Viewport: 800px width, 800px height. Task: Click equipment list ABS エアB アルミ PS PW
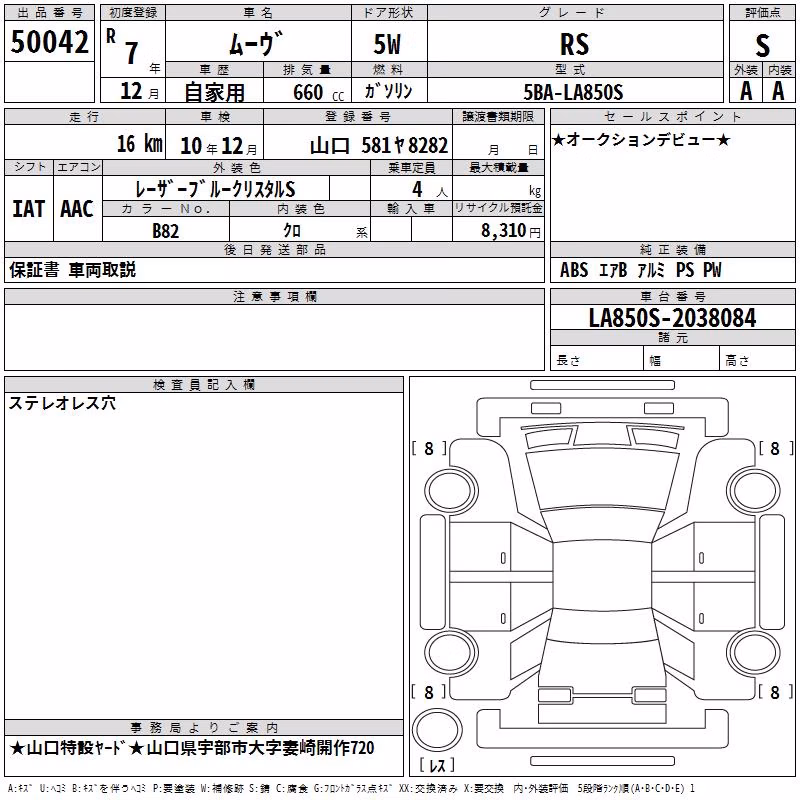click(x=641, y=270)
